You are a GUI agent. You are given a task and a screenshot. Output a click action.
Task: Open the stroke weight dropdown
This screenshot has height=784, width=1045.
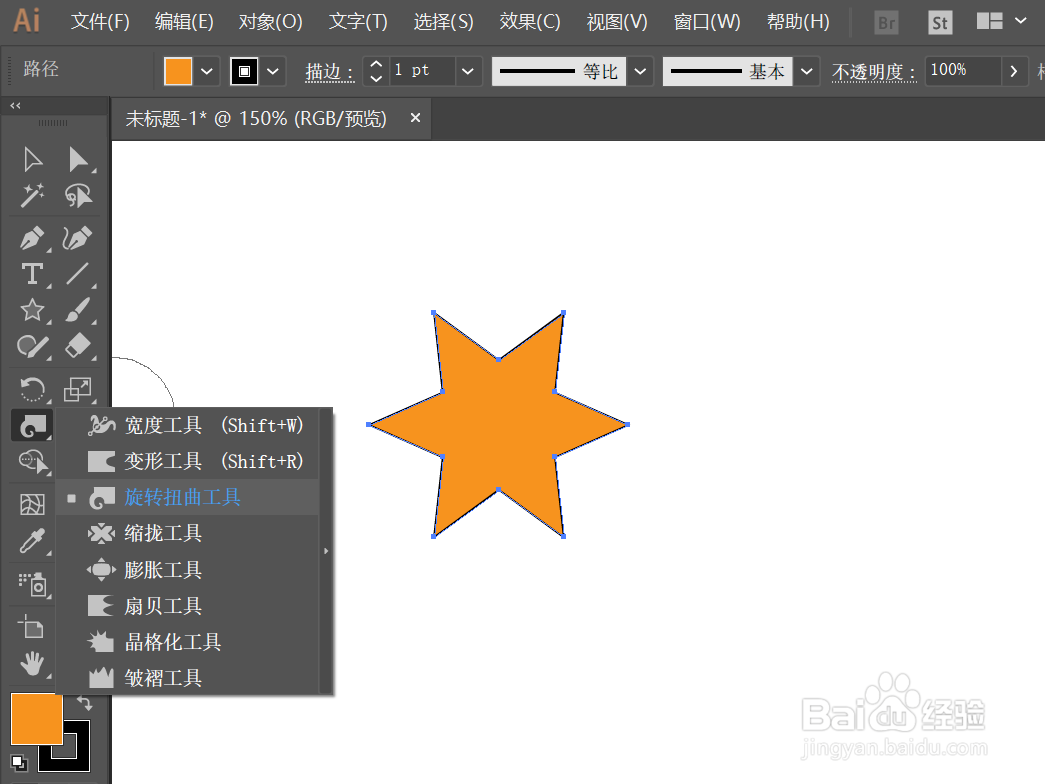(x=467, y=71)
